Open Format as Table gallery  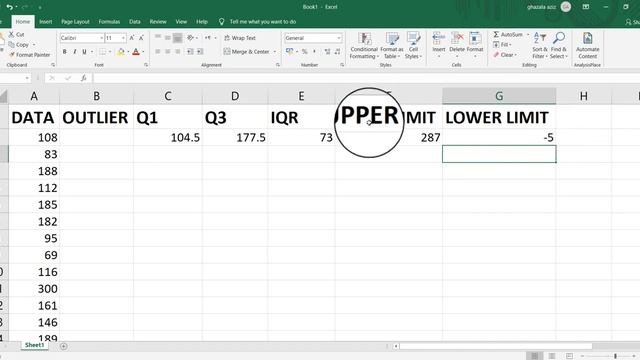(x=391, y=46)
